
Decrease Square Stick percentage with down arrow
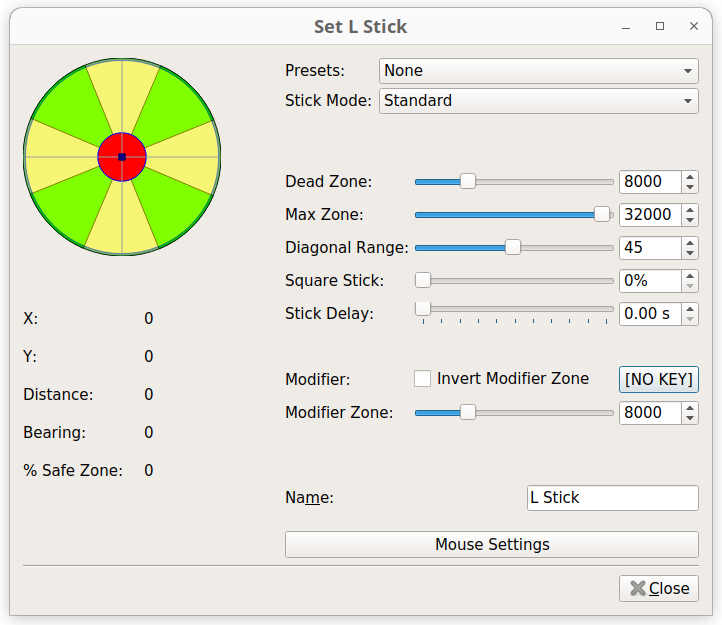(690, 286)
